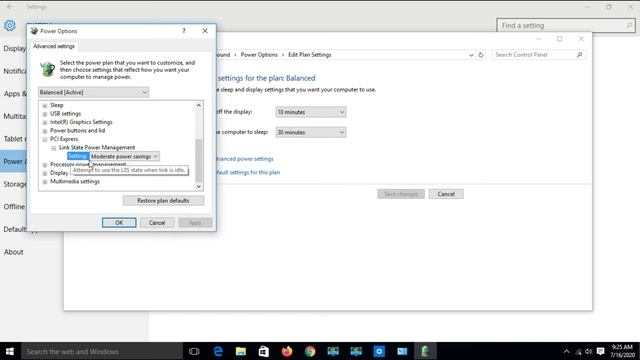Expand the Sleep tree node
Screen dimensions: 640x360
coord(45,105)
